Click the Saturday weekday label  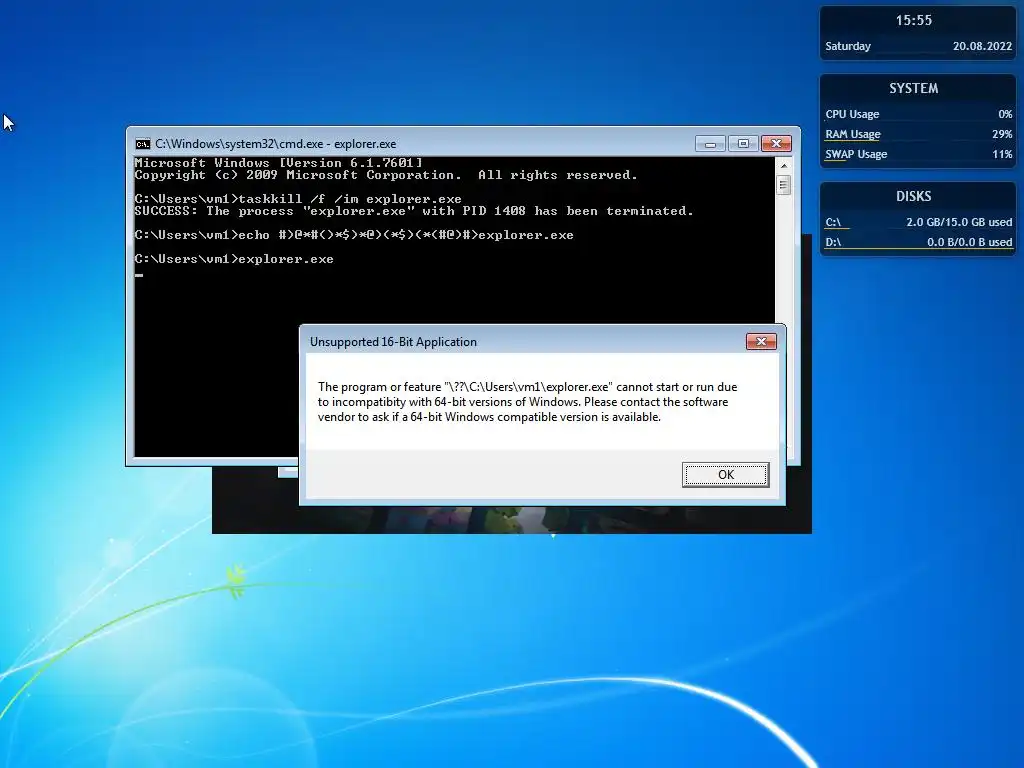848,46
